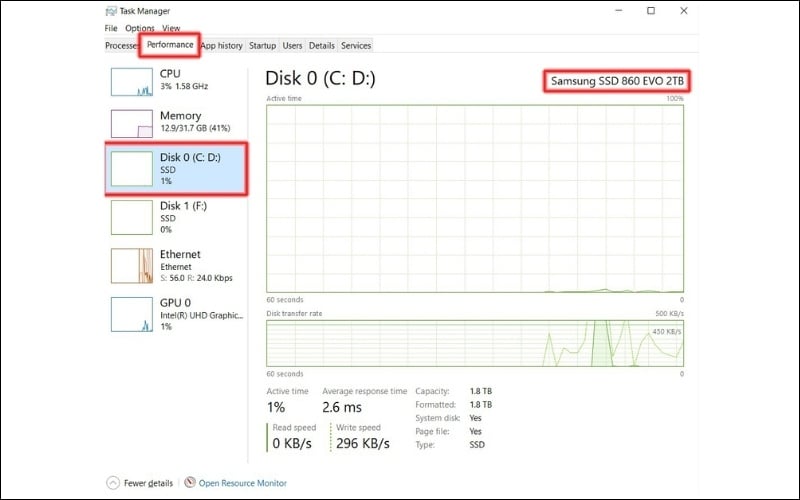Open Resource Monitor link
Viewport: 800px width, 500px height.
coord(243,483)
